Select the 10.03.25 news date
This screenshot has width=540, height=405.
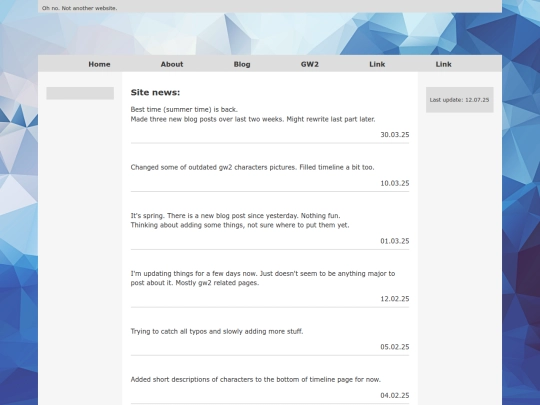tap(395, 183)
